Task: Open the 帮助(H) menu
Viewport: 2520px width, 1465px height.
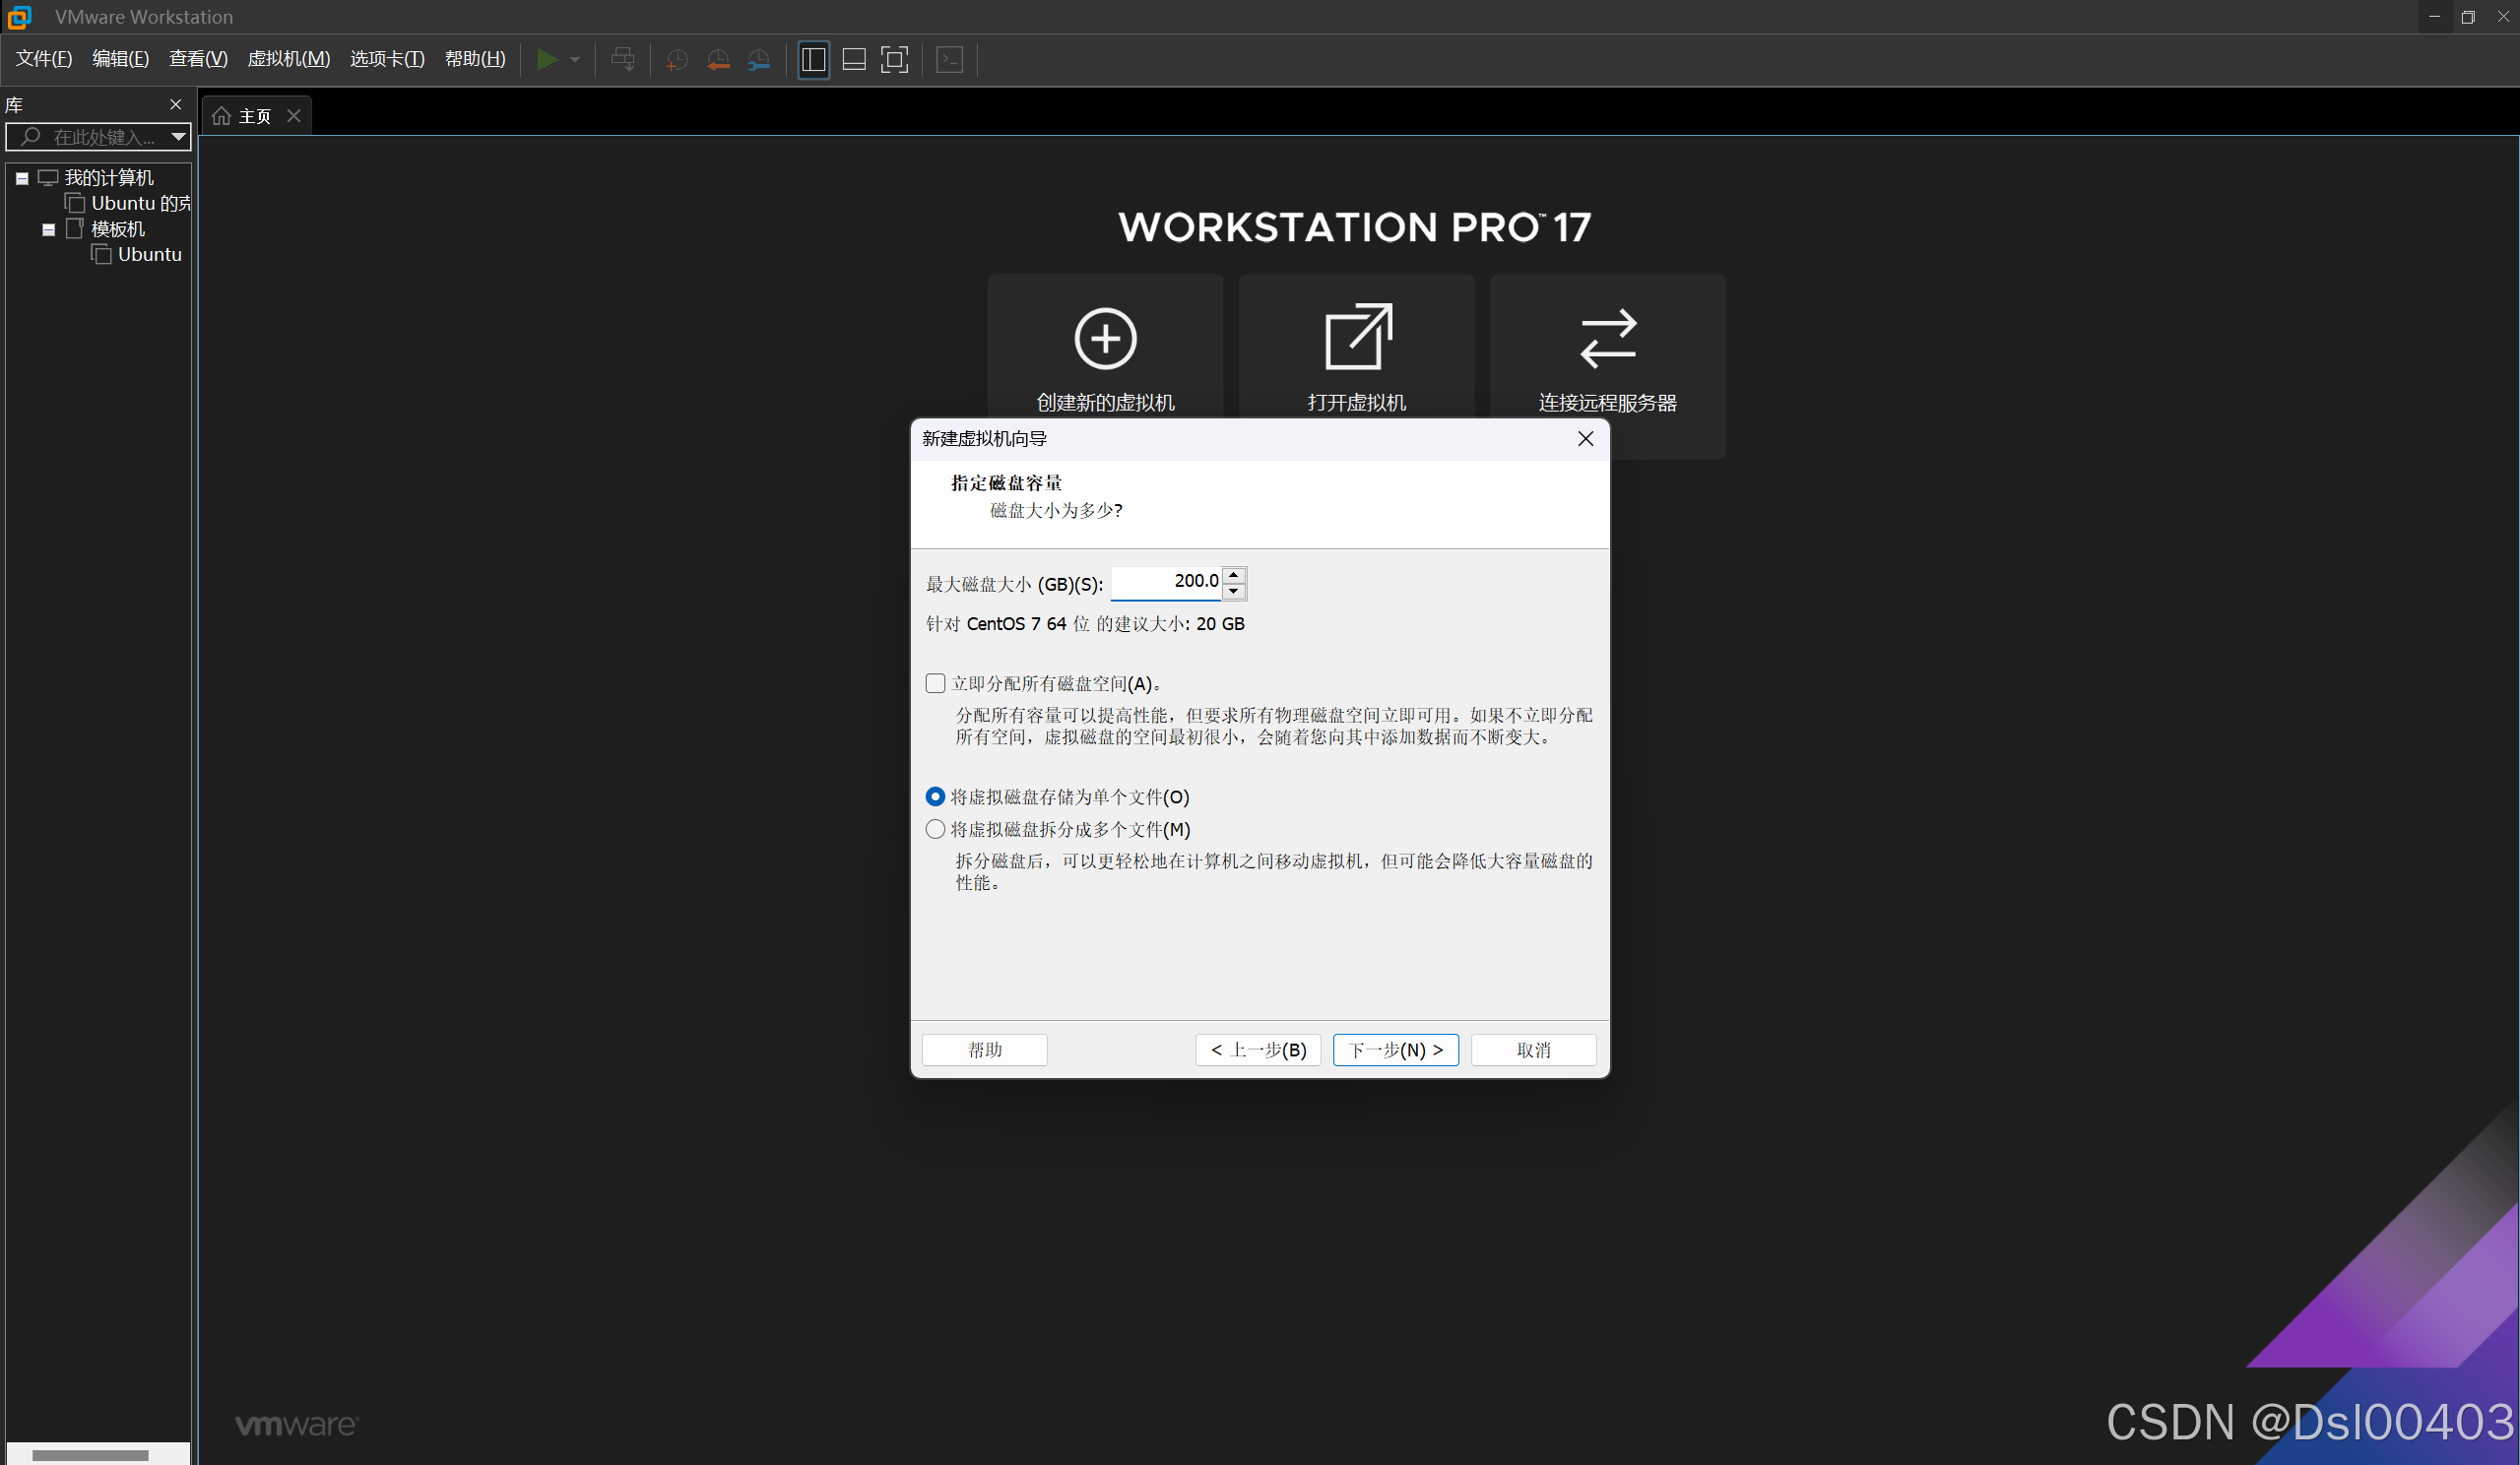Action: pos(475,59)
